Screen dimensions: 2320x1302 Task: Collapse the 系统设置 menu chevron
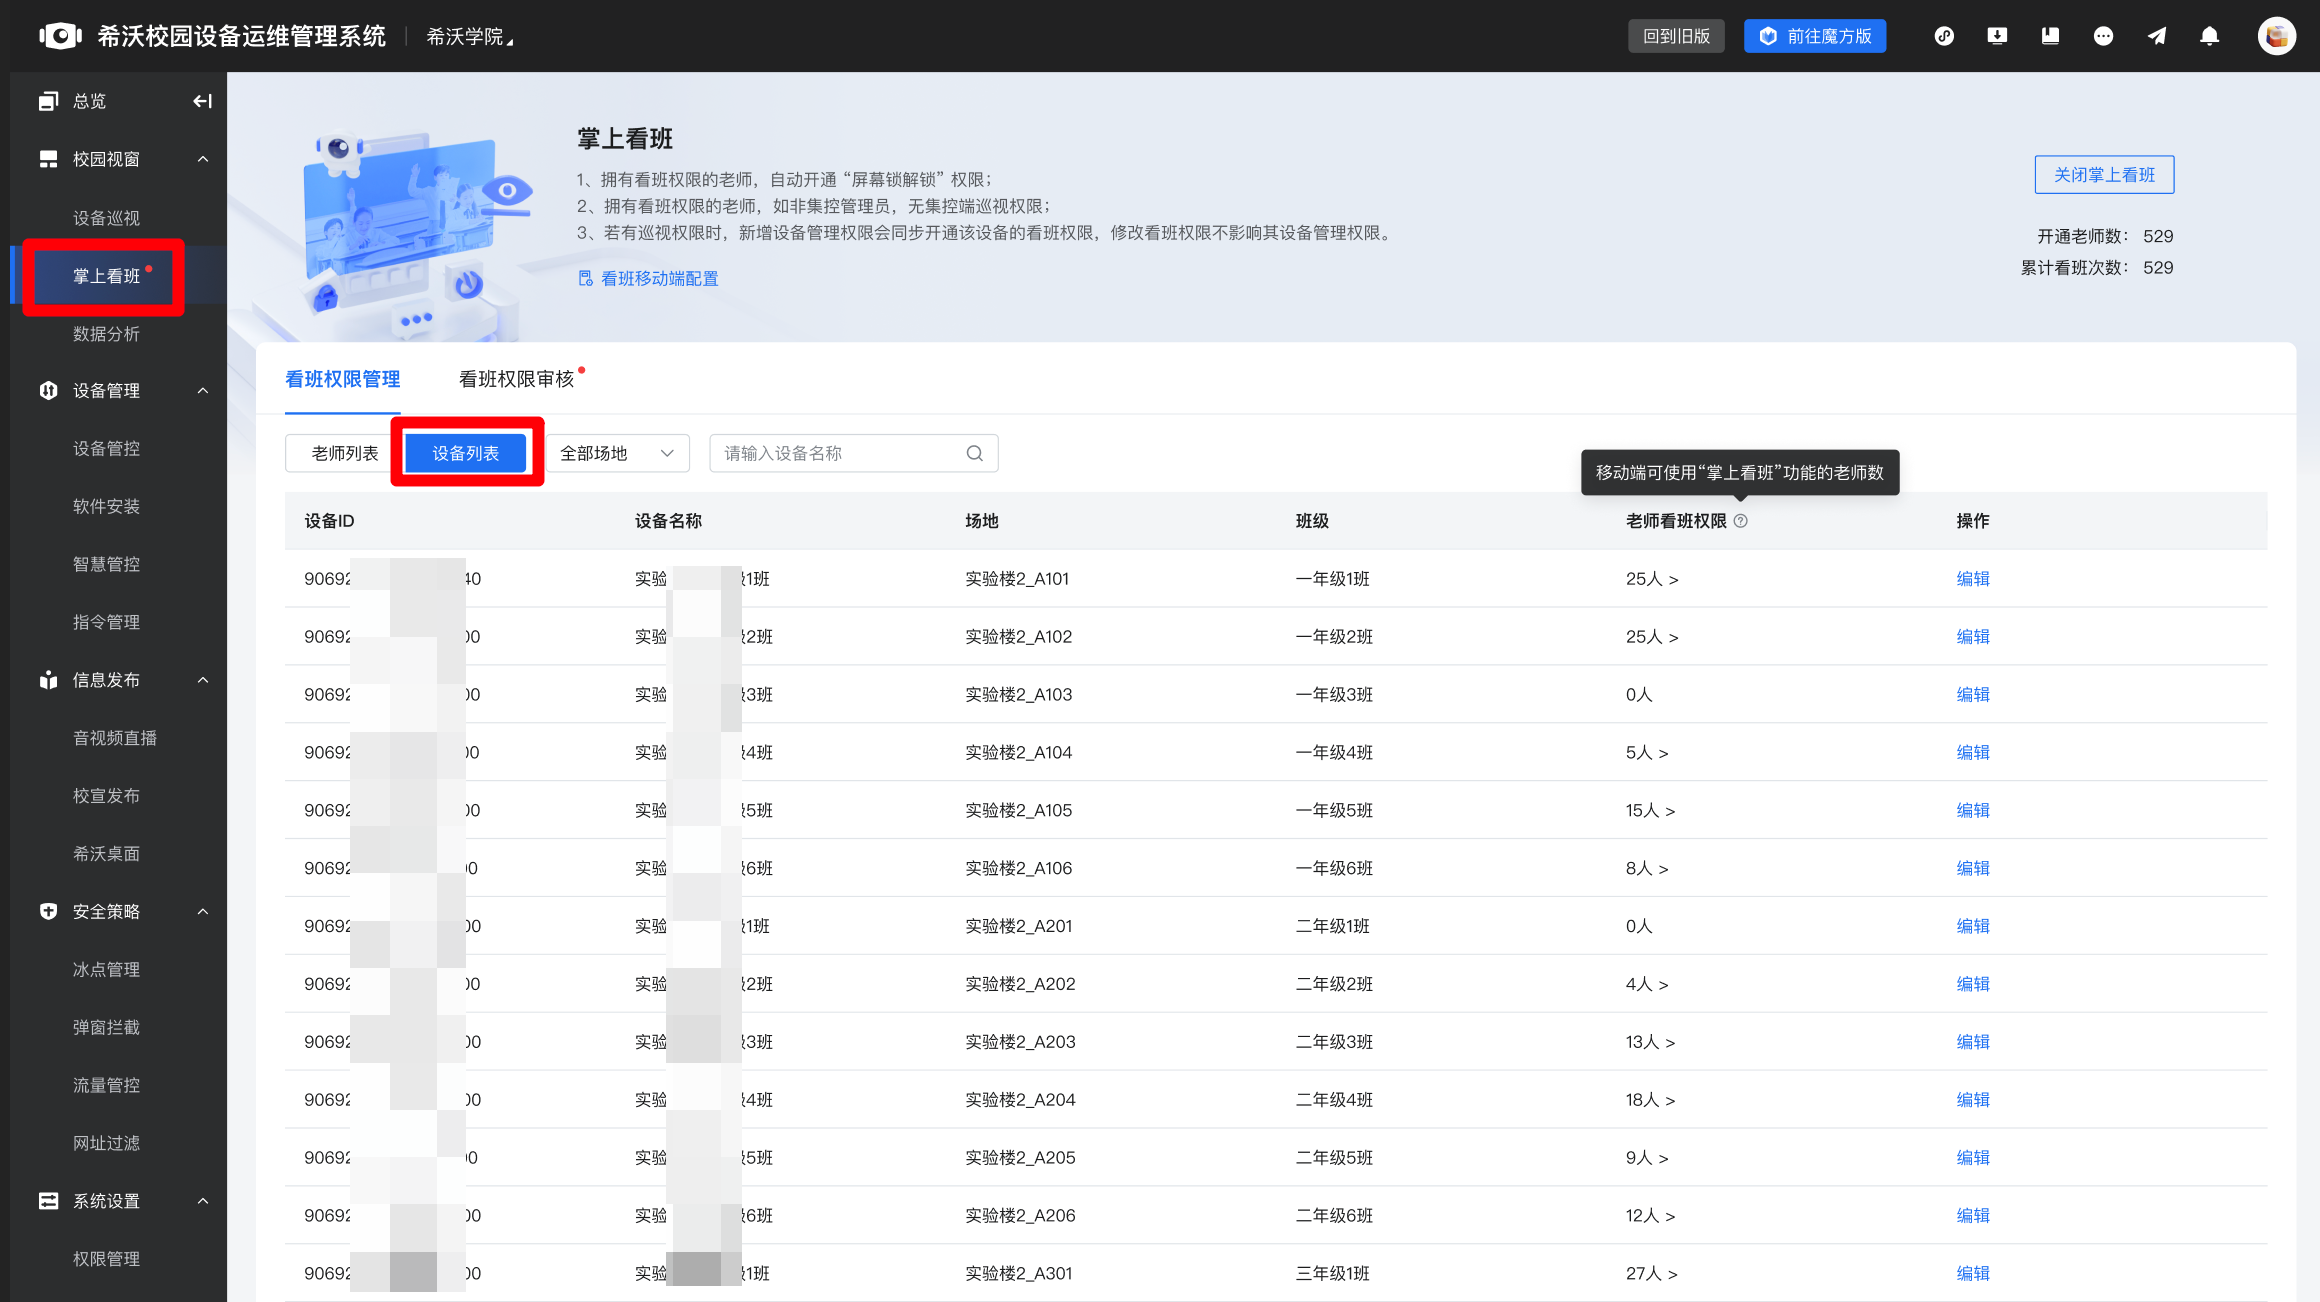[x=203, y=1201]
